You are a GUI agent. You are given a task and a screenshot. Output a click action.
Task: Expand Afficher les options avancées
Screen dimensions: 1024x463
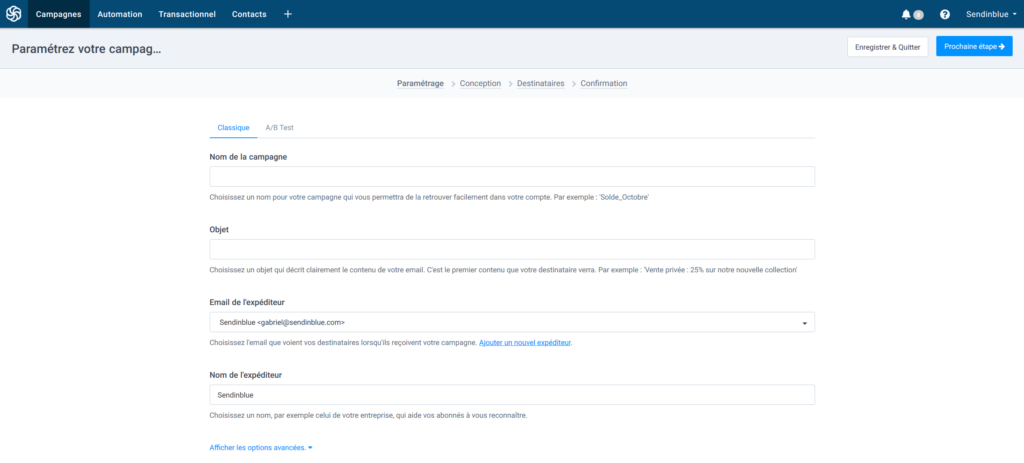coord(261,447)
